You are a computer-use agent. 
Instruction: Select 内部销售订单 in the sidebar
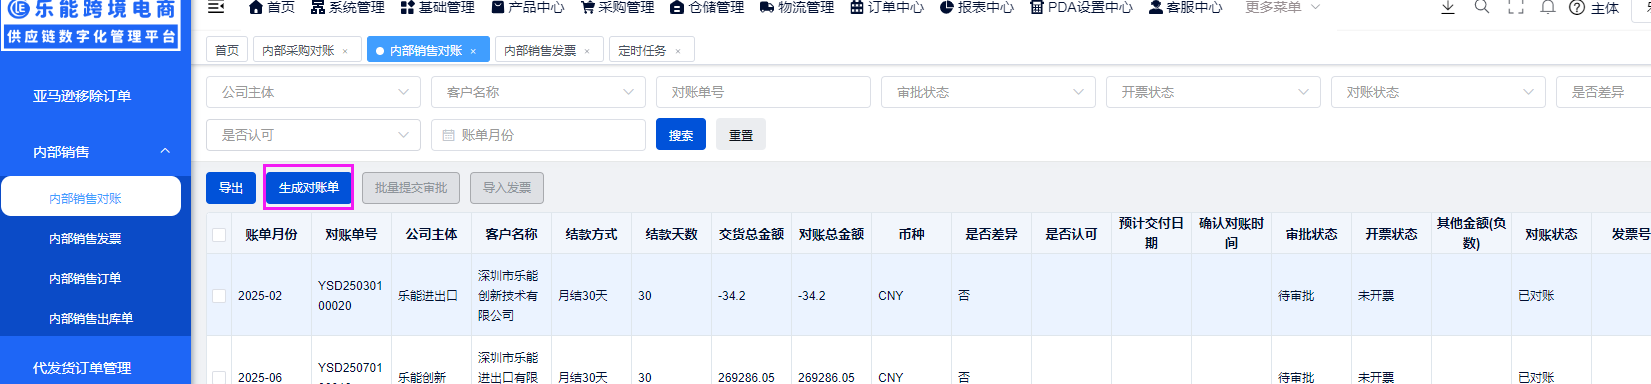pyautogui.click(x=85, y=278)
